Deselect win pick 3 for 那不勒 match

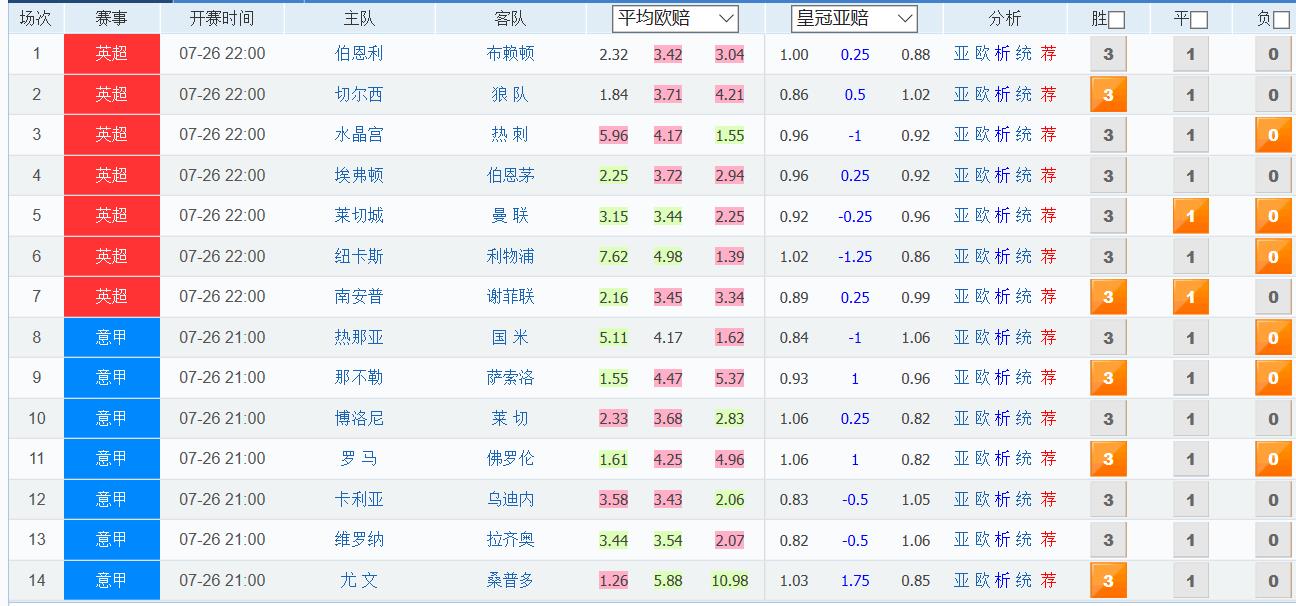[x=1108, y=378]
